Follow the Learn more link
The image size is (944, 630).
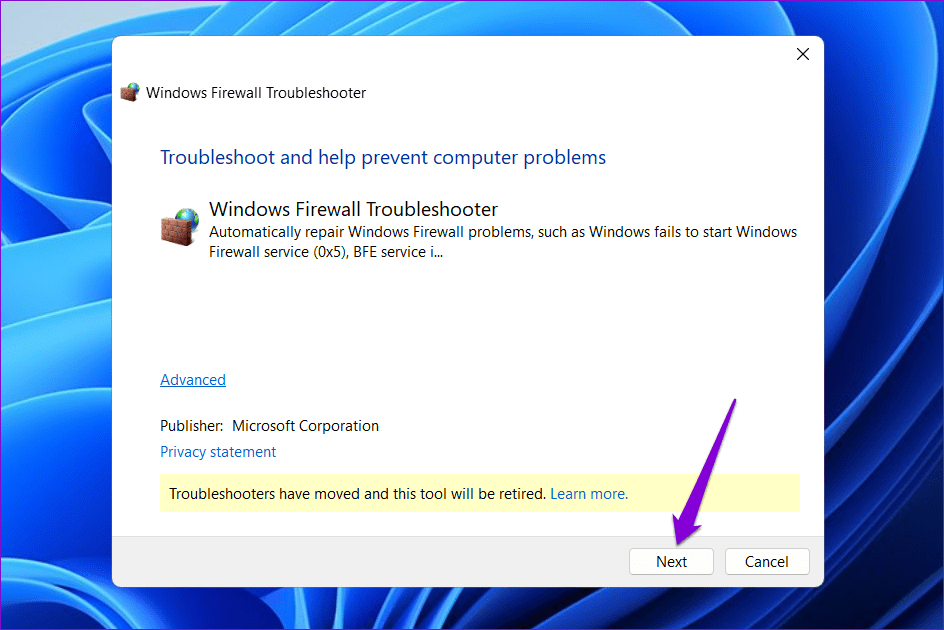click(x=589, y=494)
